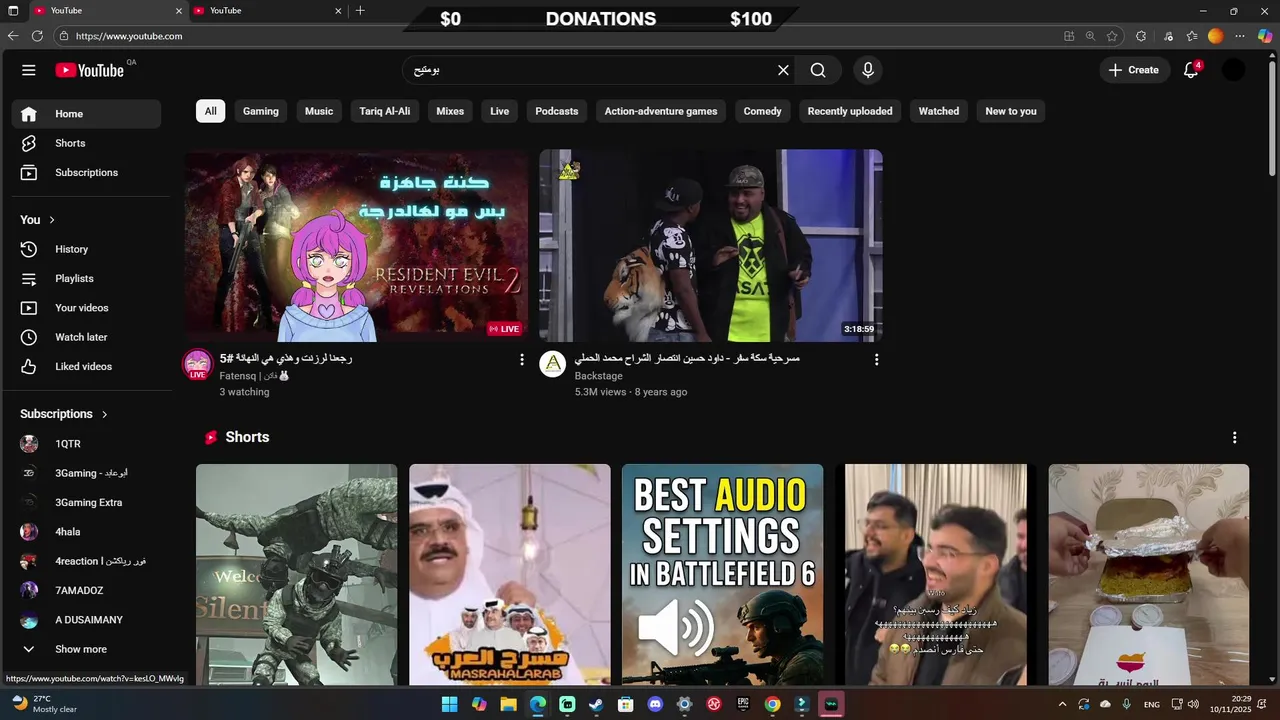Screen dimensions: 1280x720
Task: Select the Mixes filter chip
Action: coord(450,111)
